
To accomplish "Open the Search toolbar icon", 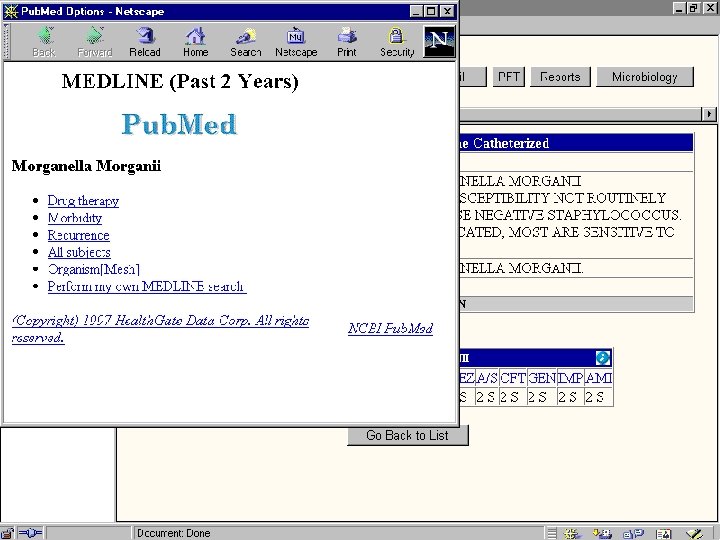I will (x=246, y=42).
